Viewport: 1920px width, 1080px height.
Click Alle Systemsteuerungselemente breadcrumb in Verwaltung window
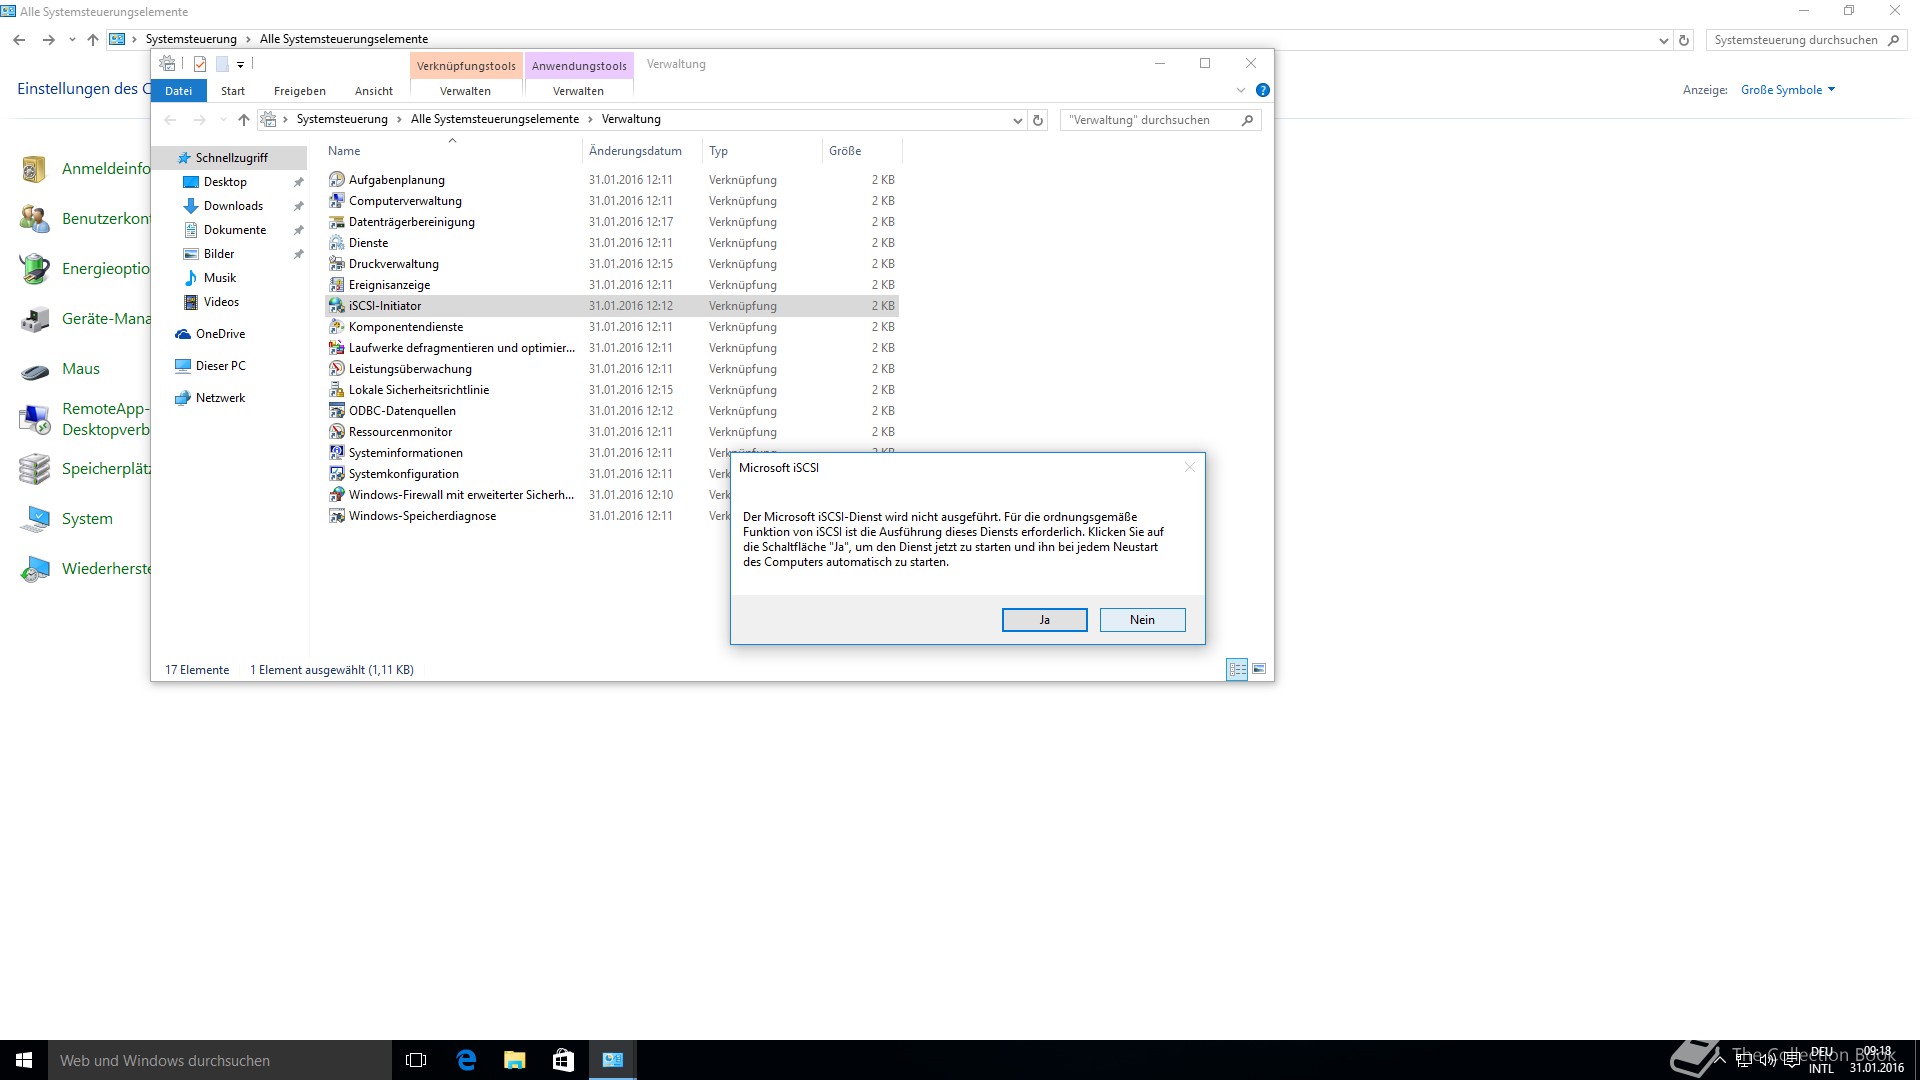tap(495, 119)
